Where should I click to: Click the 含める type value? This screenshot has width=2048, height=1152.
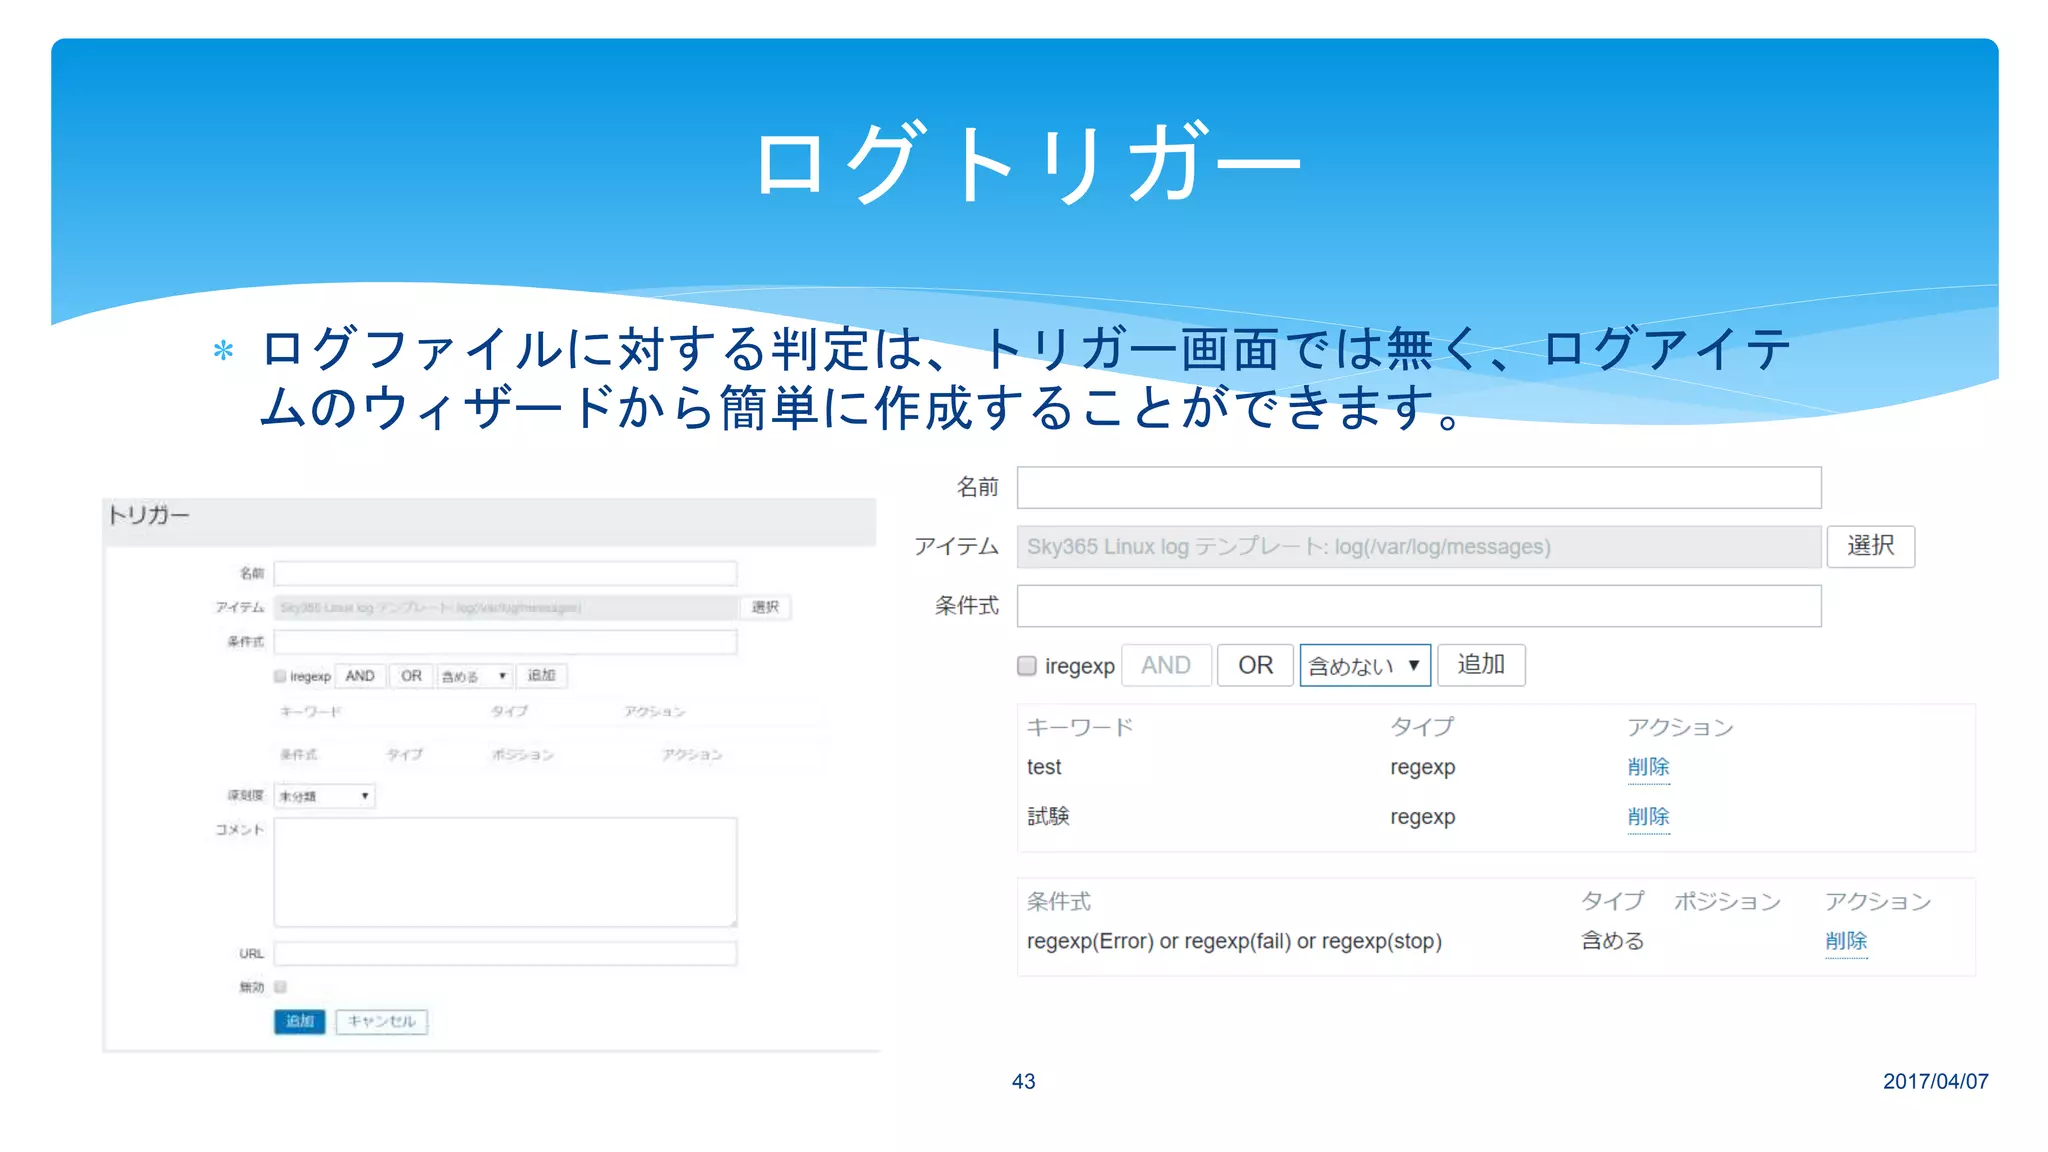(x=1612, y=941)
